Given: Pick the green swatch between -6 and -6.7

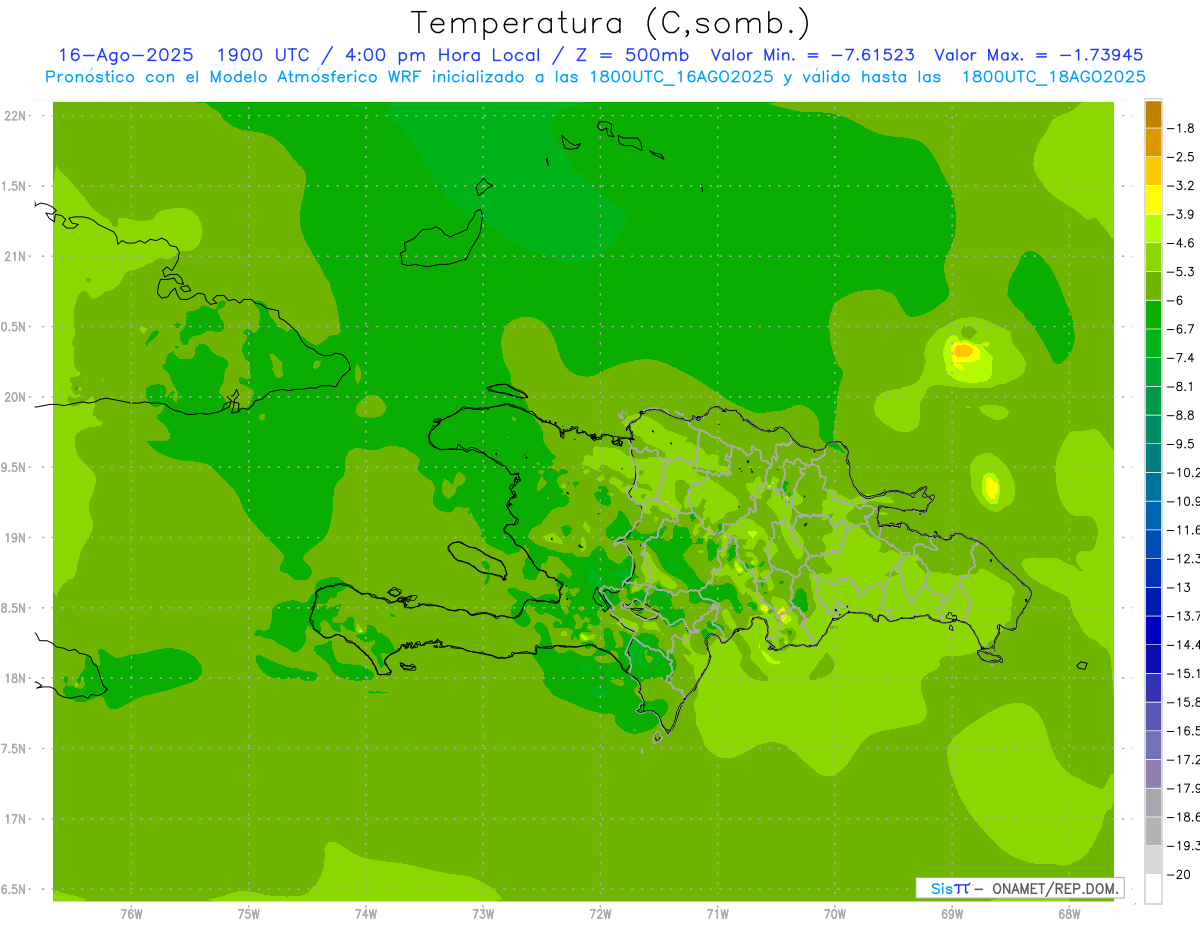Looking at the screenshot, I should (x=1153, y=315).
